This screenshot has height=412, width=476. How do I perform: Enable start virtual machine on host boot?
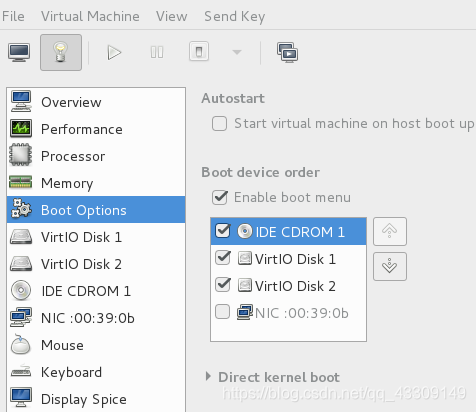coord(219,124)
